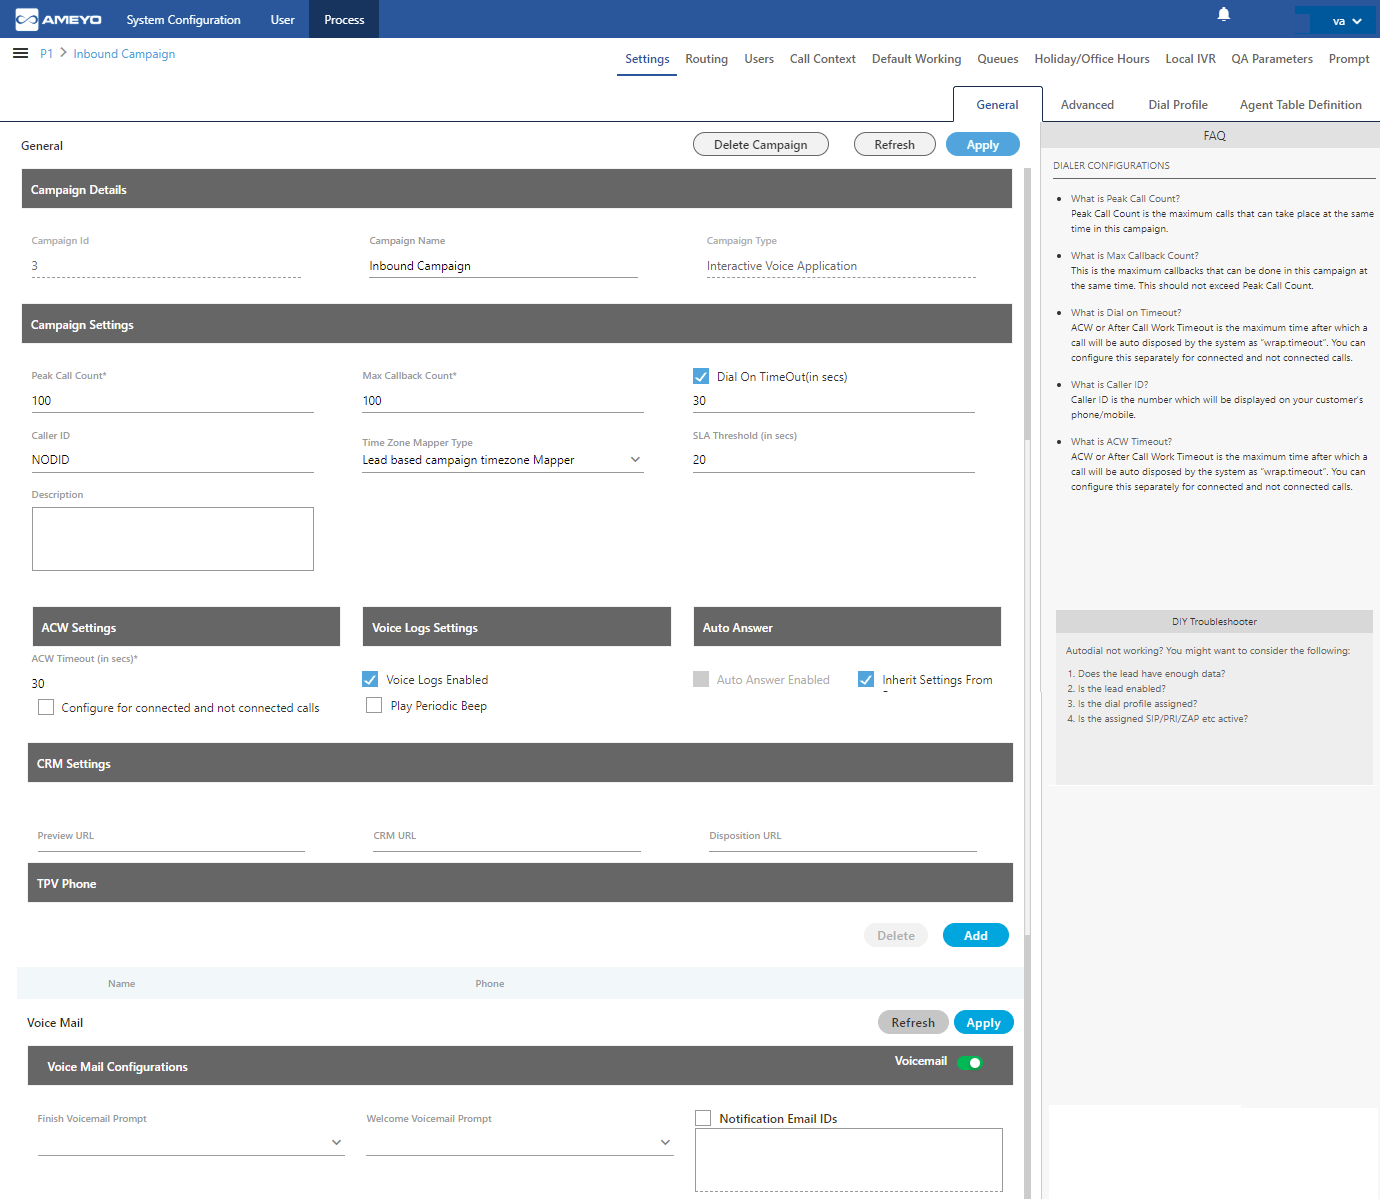
Task: Click the Description text area
Action: [172, 539]
